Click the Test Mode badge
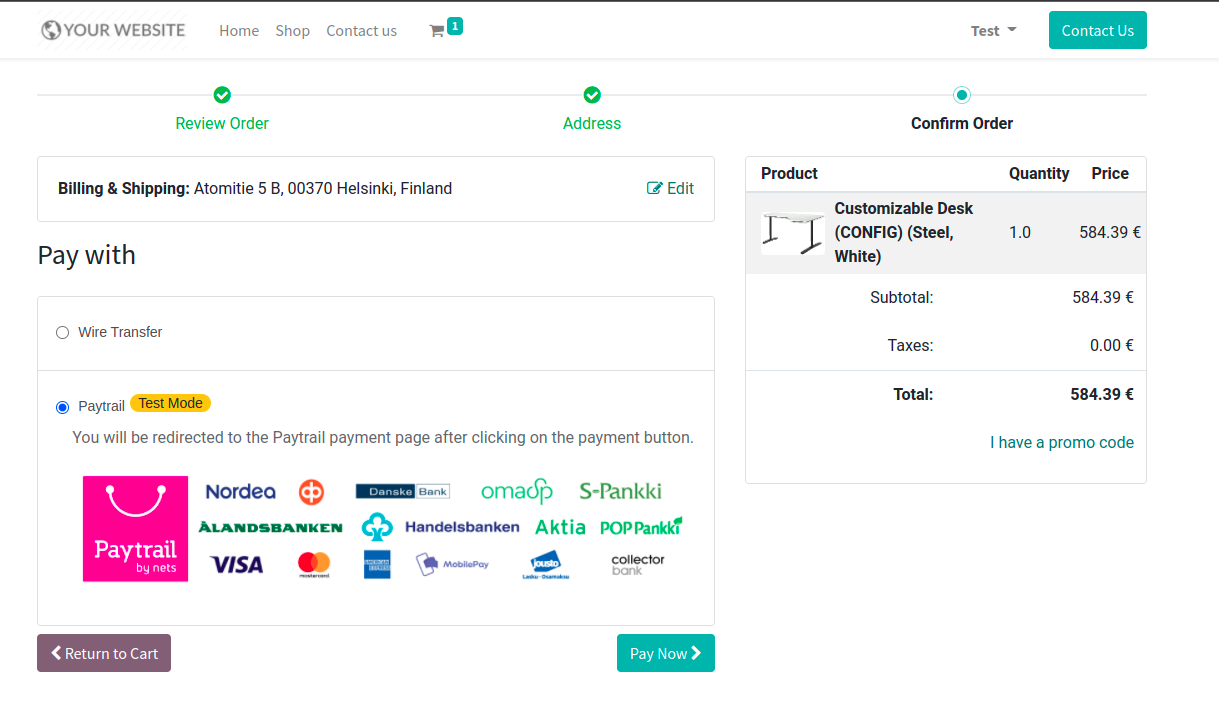Image resolution: width=1219 pixels, height=704 pixels. tap(170, 403)
